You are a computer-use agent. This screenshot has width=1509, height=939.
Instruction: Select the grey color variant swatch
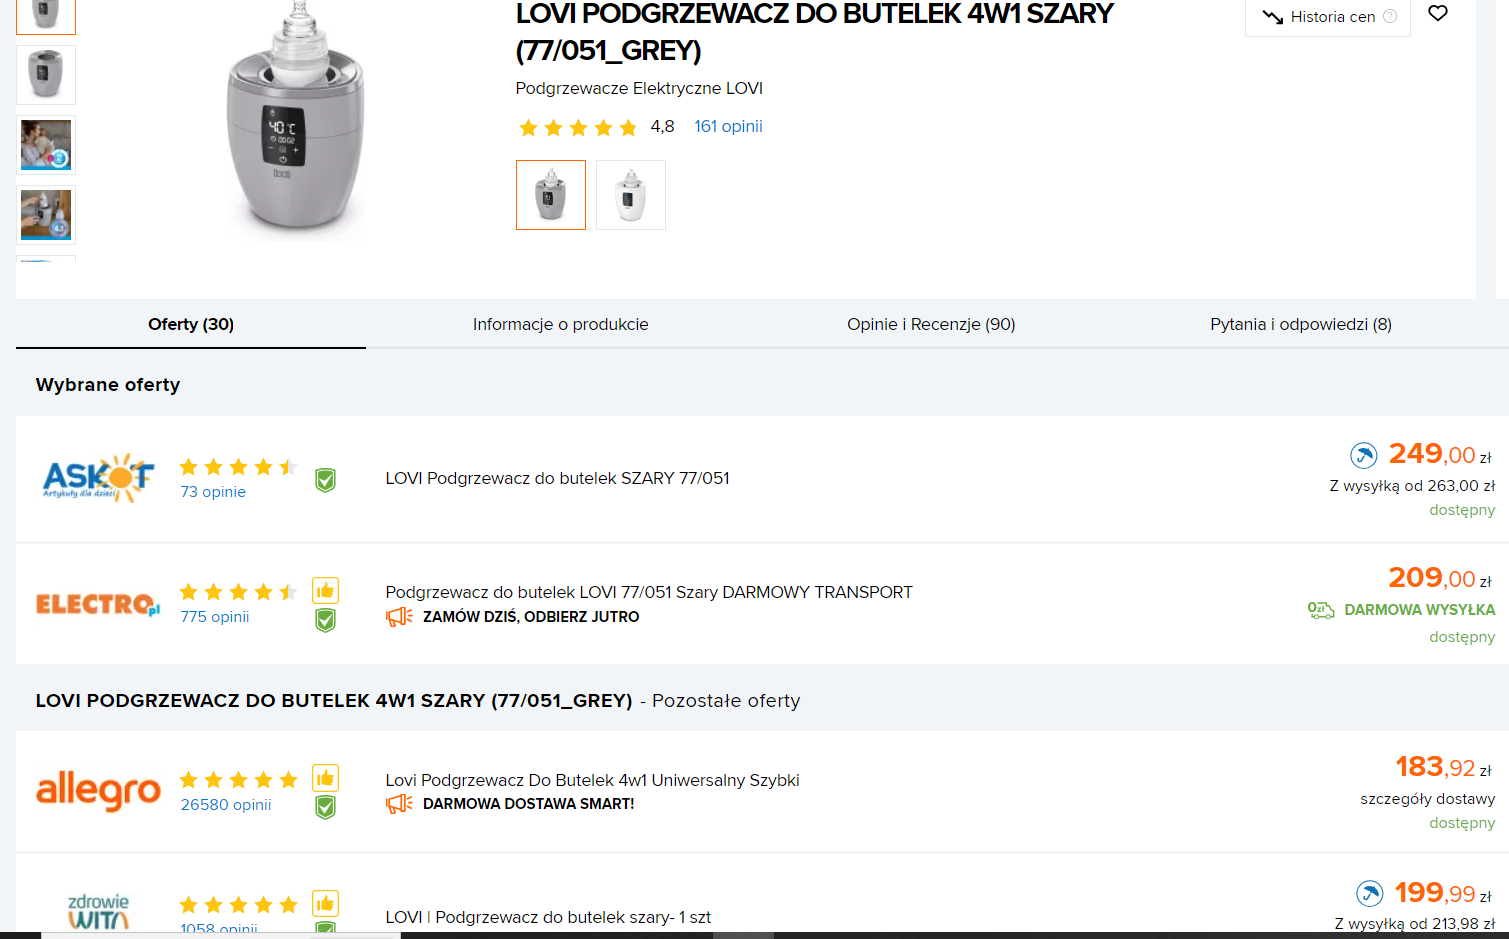click(x=551, y=195)
